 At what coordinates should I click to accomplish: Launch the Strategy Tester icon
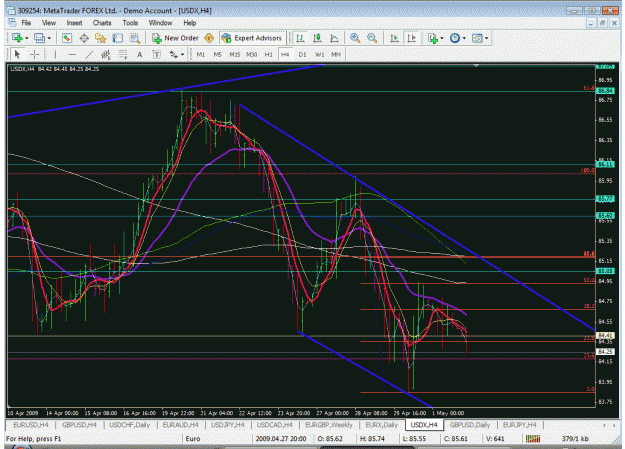click(x=135, y=38)
